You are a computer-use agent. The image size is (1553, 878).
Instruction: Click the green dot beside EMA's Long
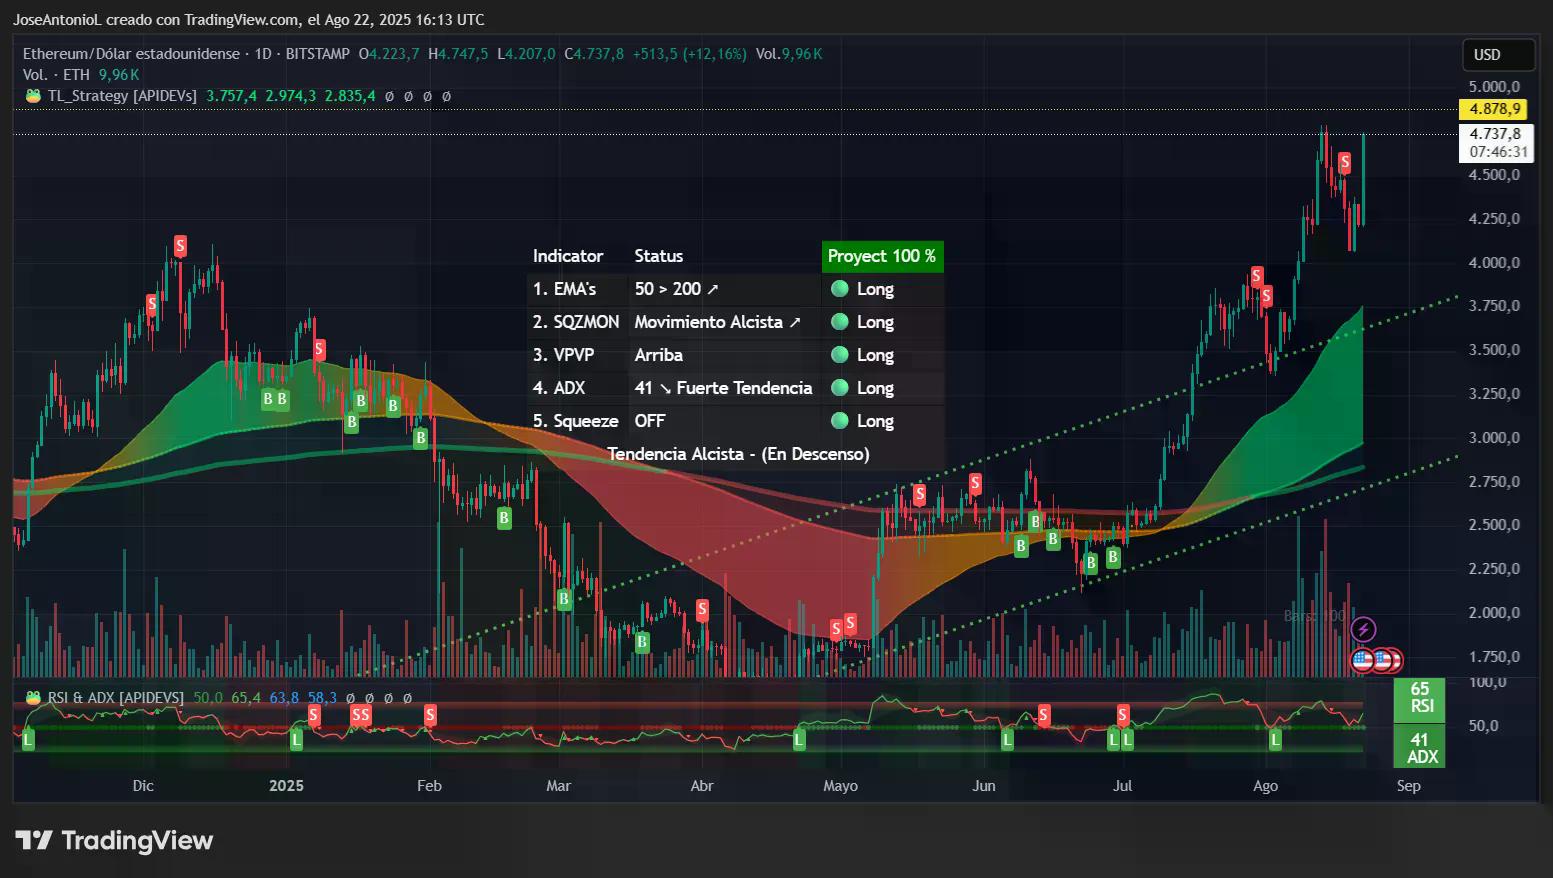click(840, 289)
